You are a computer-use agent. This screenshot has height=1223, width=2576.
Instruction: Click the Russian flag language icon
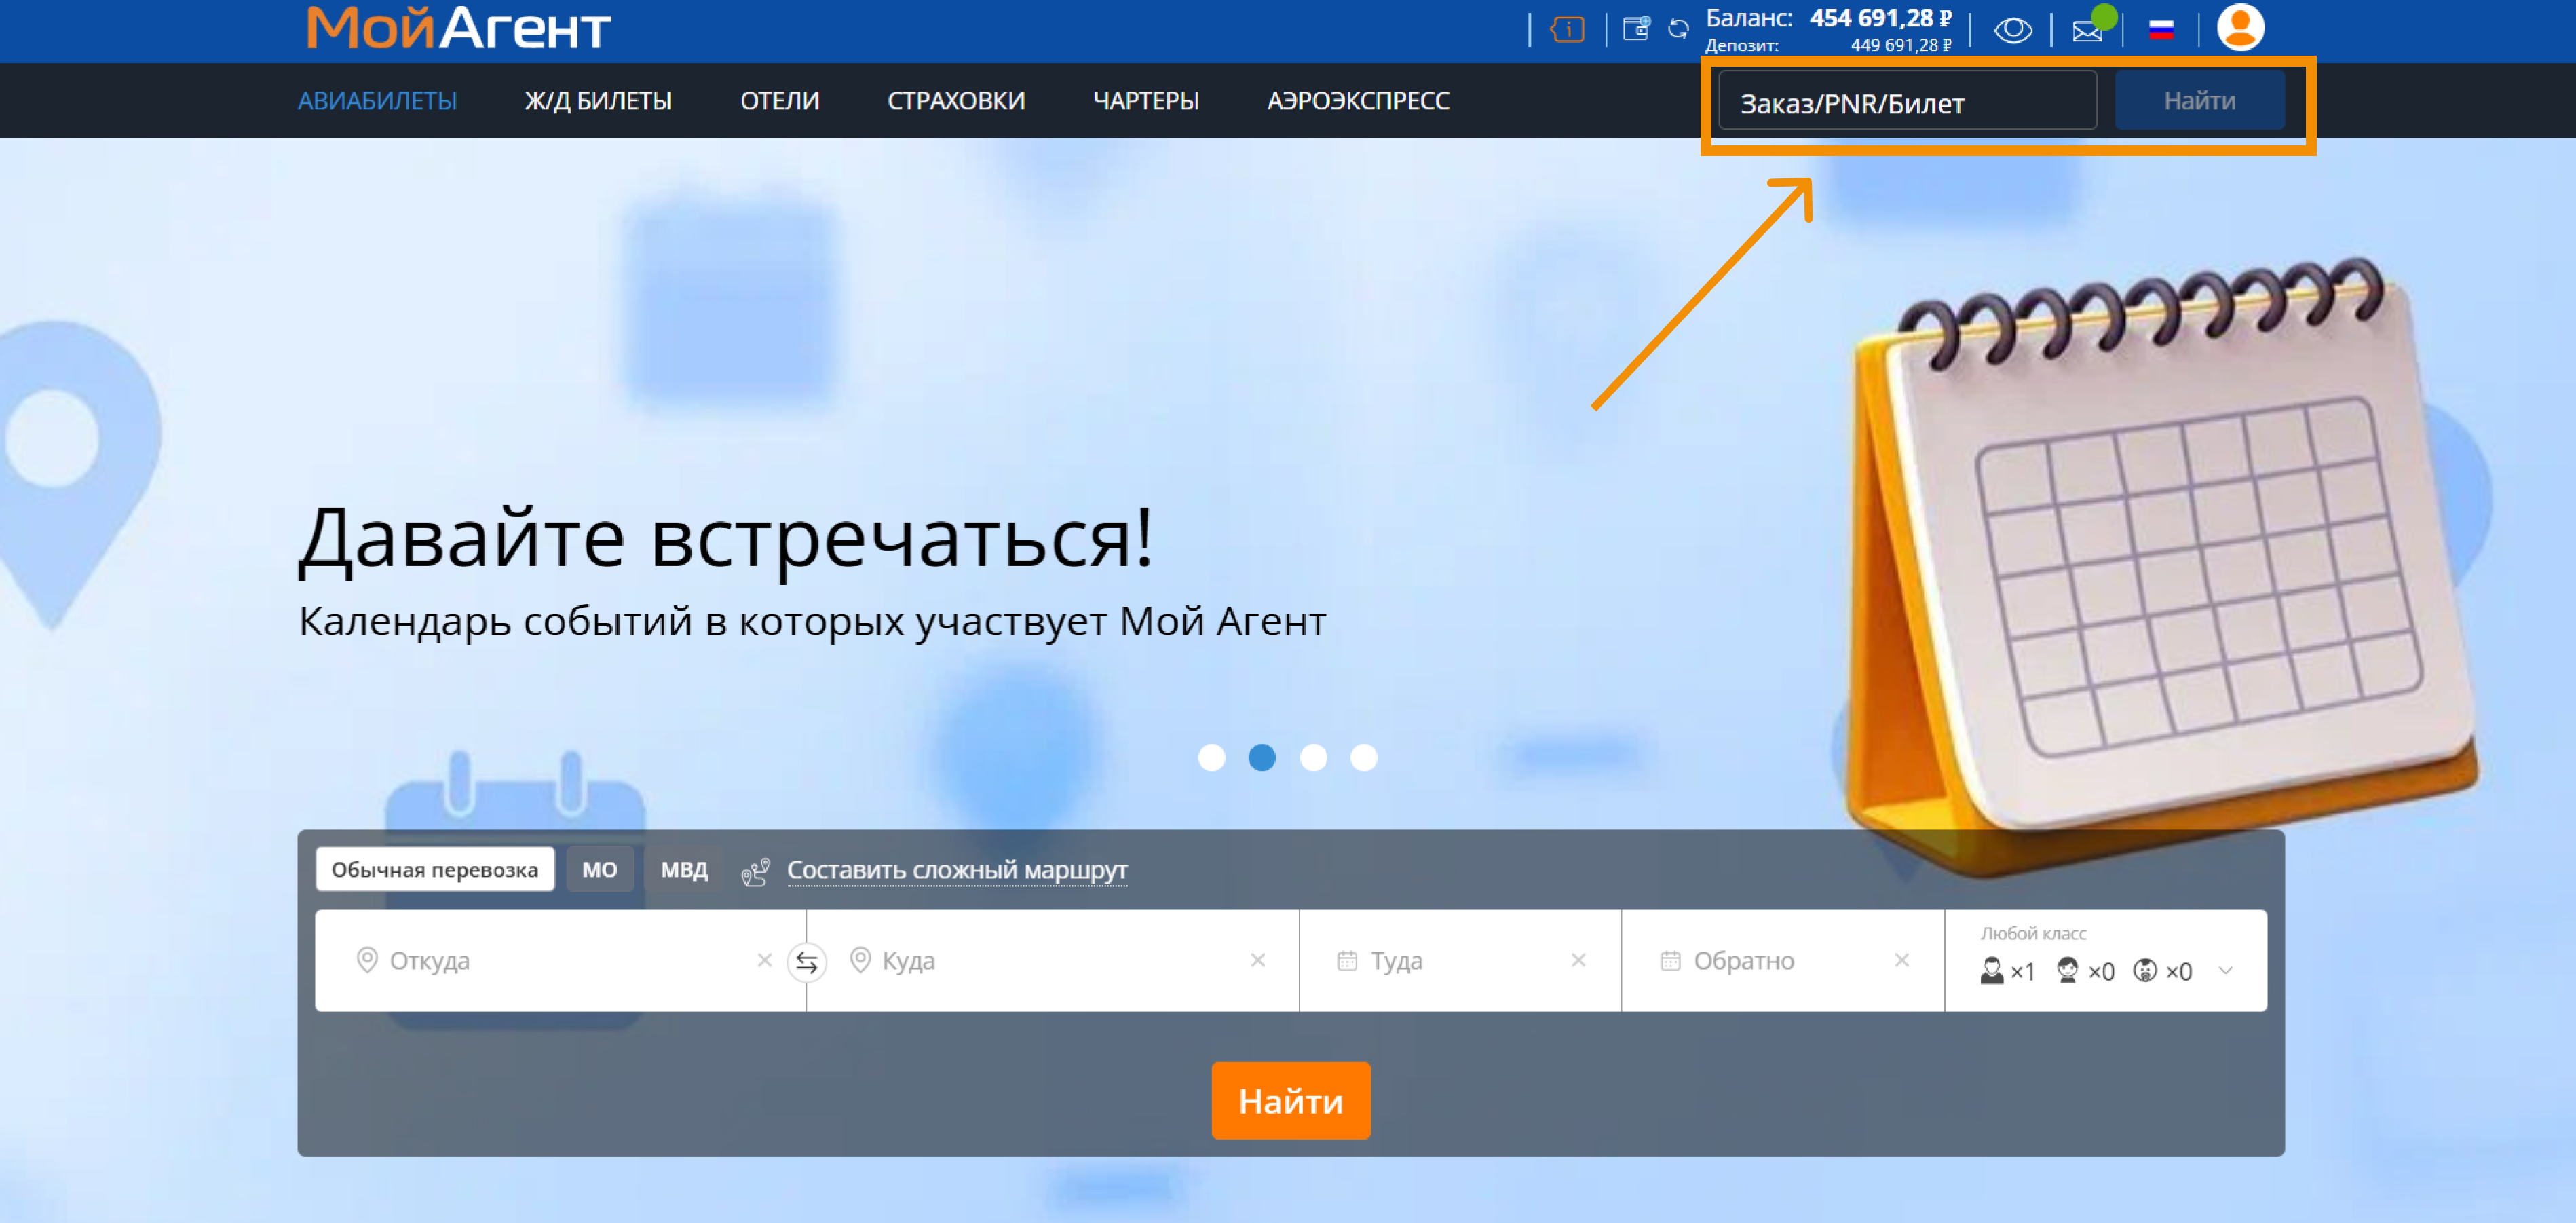(2161, 31)
